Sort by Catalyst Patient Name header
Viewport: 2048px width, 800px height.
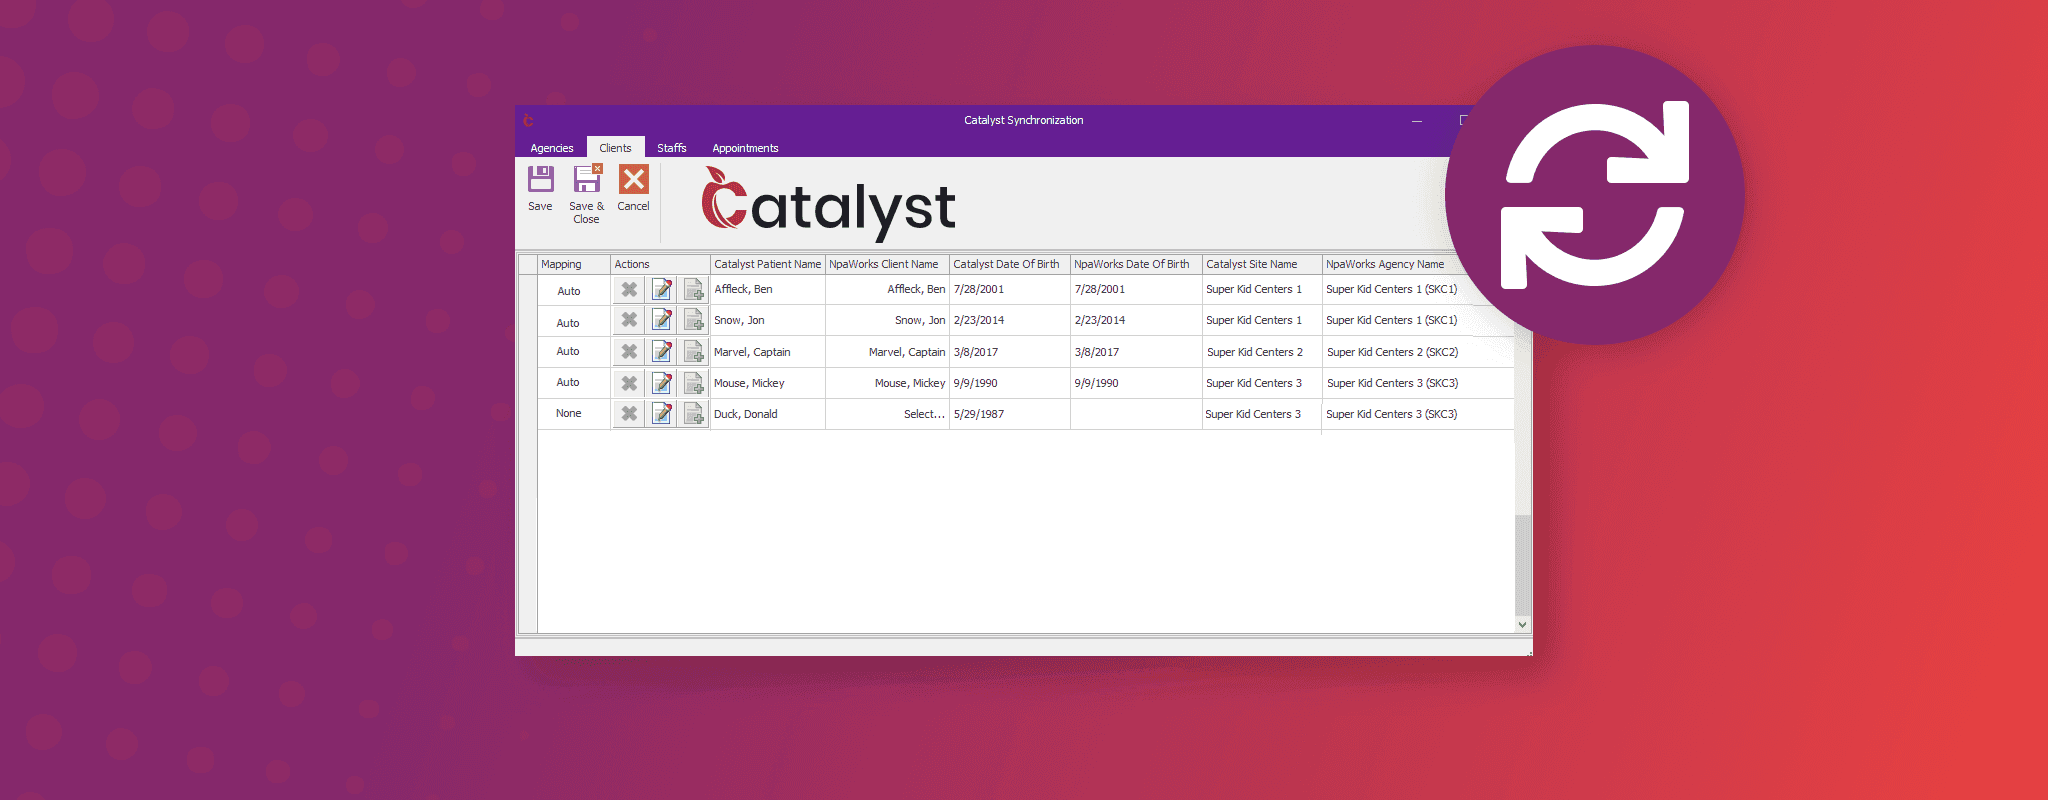(x=768, y=264)
